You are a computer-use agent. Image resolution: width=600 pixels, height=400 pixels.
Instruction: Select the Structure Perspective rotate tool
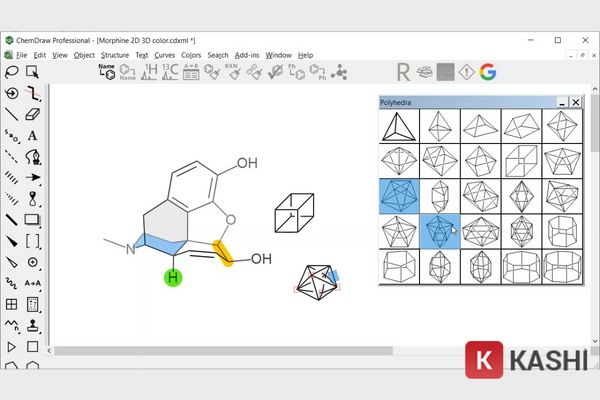[x=11, y=93]
